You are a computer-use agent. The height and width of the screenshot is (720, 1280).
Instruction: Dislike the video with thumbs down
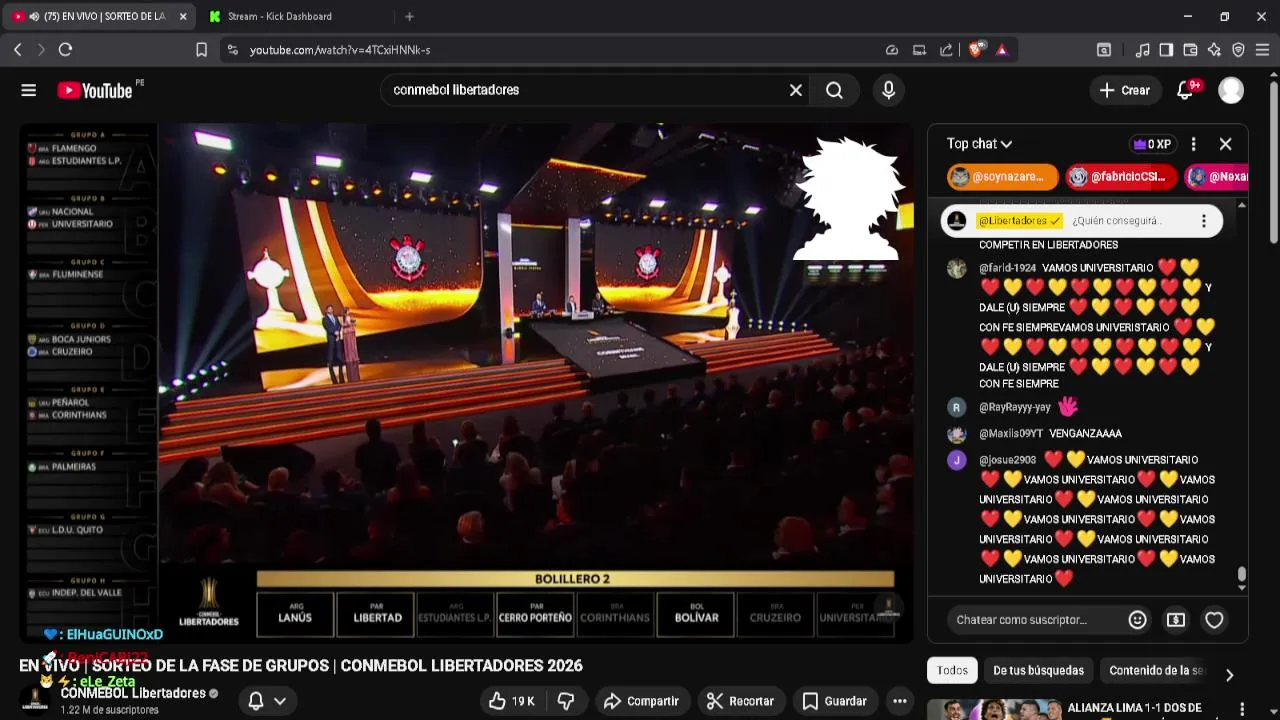pos(565,701)
